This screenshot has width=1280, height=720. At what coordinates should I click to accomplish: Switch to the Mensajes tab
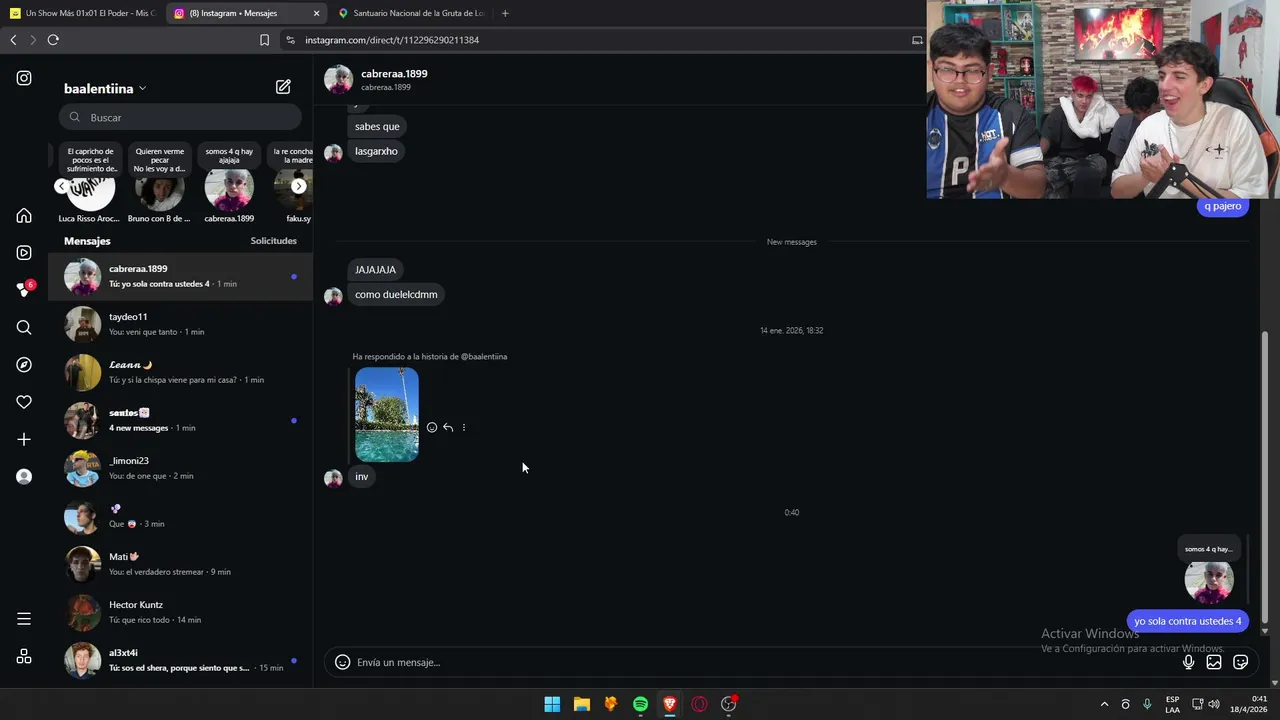point(87,241)
